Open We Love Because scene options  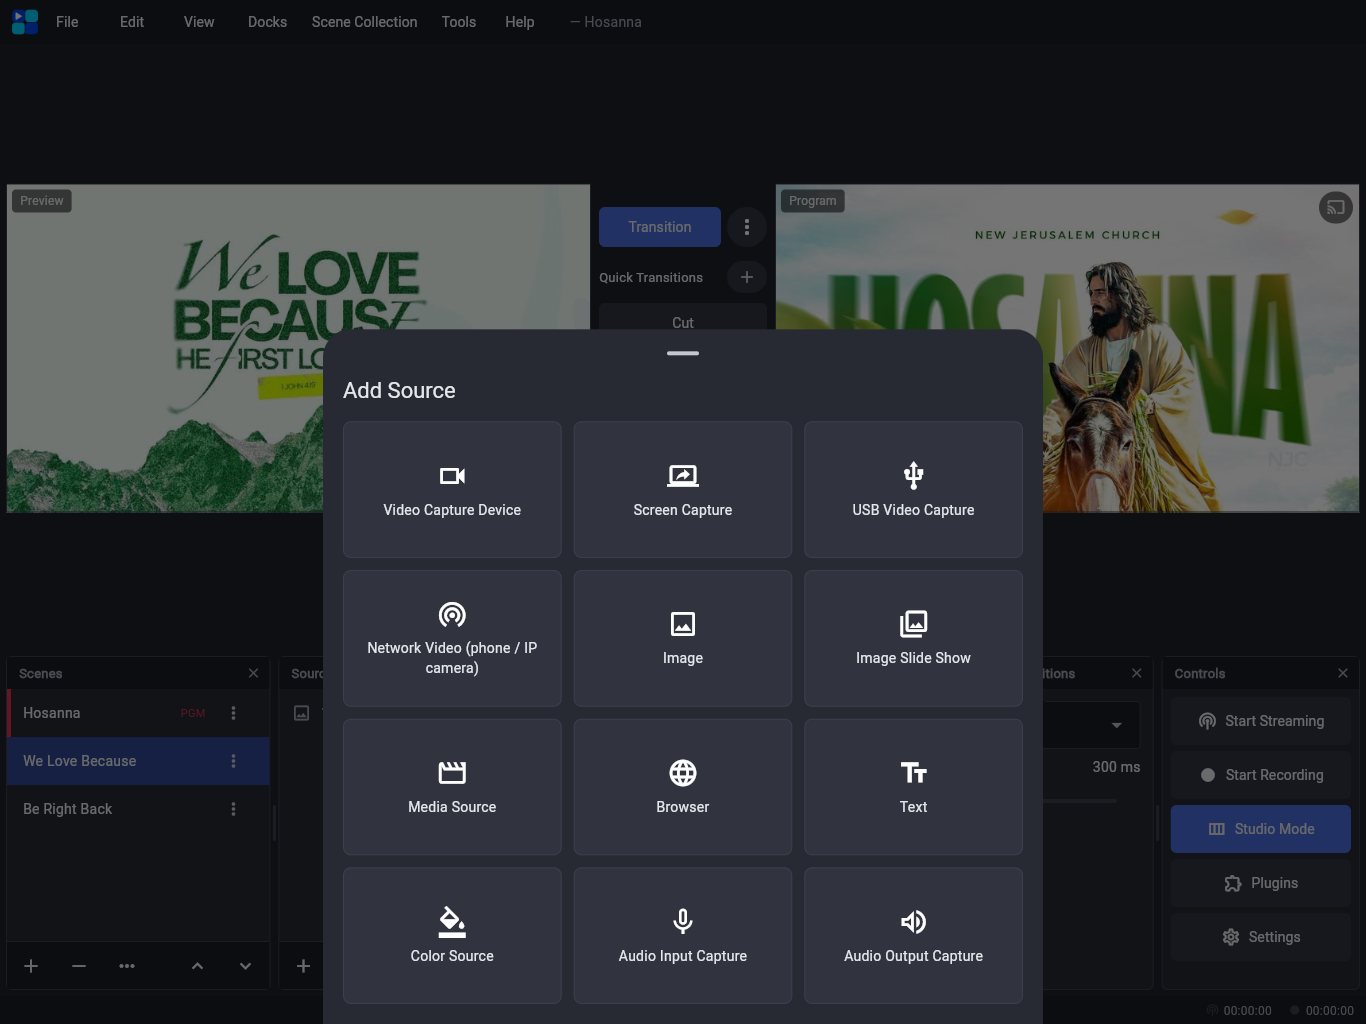[x=234, y=761]
